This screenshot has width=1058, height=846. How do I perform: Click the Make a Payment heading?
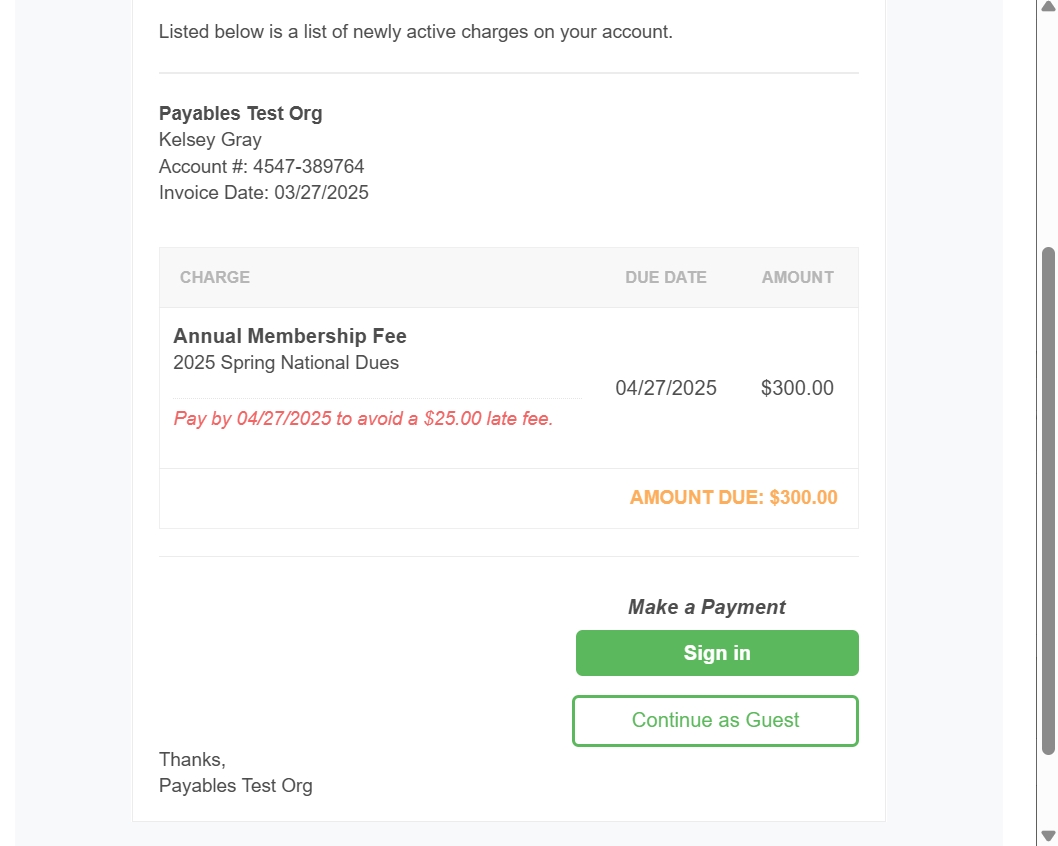click(x=706, y=607)
